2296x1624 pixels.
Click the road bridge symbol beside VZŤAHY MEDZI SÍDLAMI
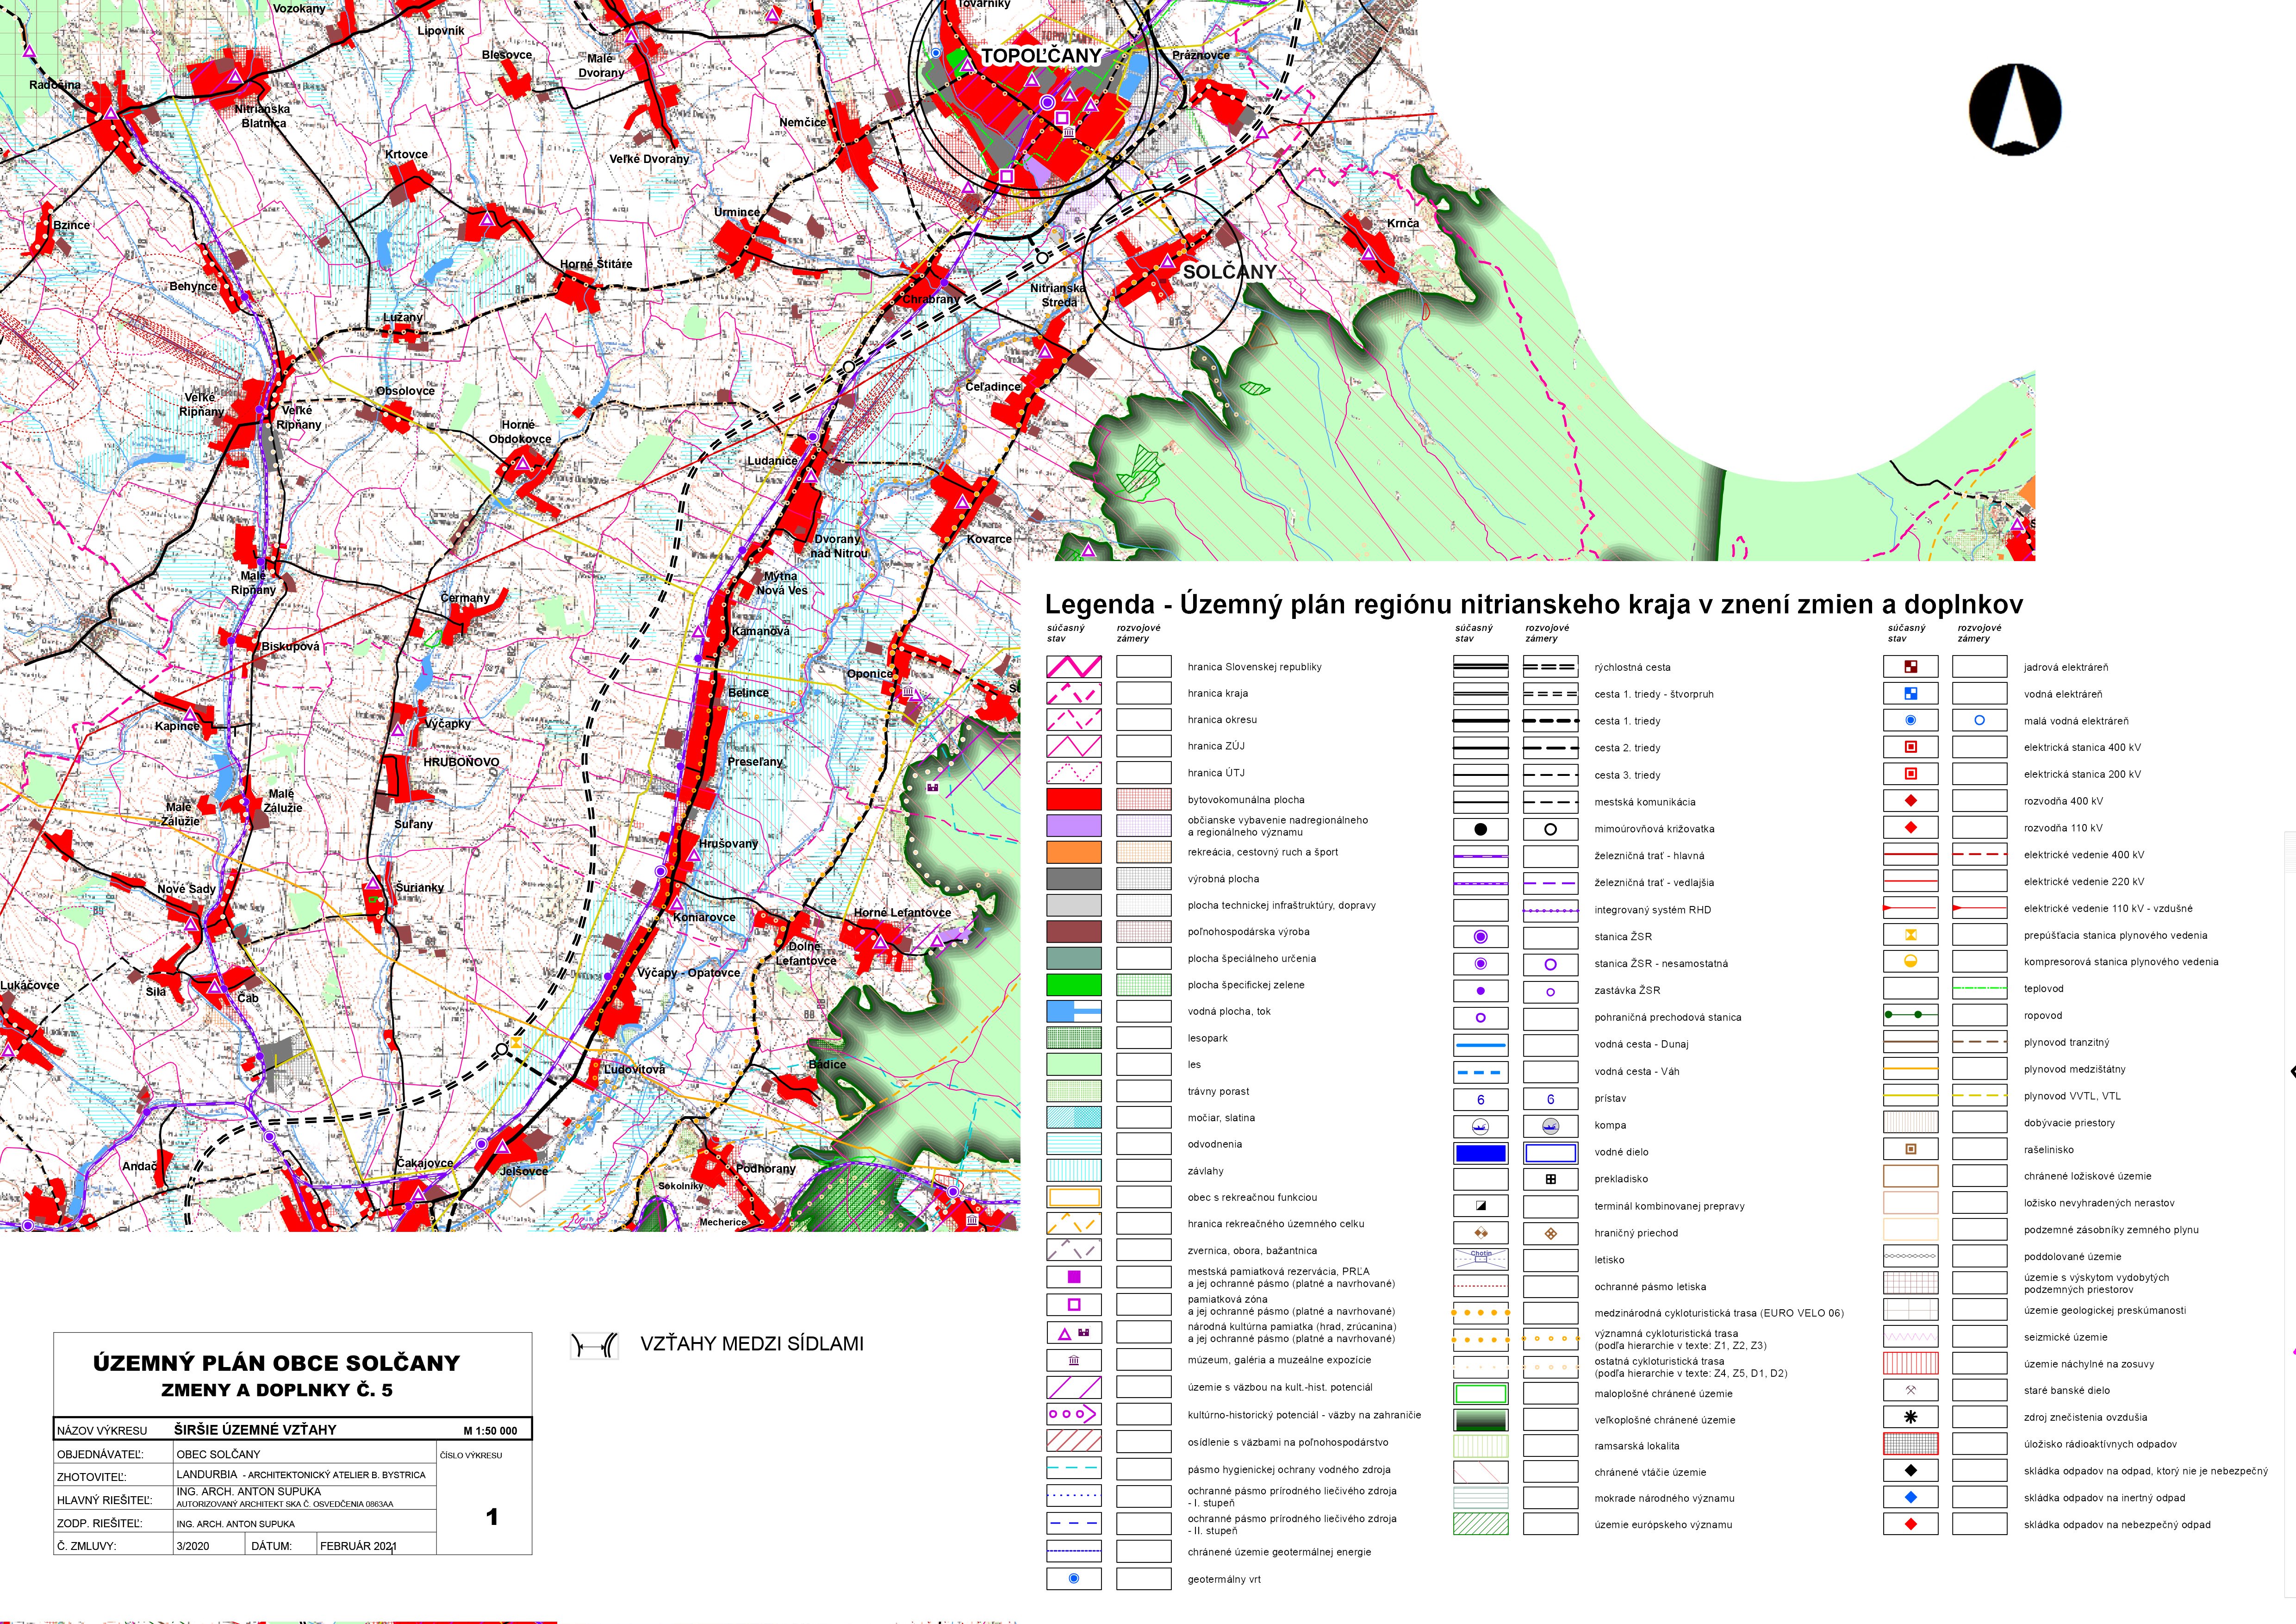tap(594, 1346)
